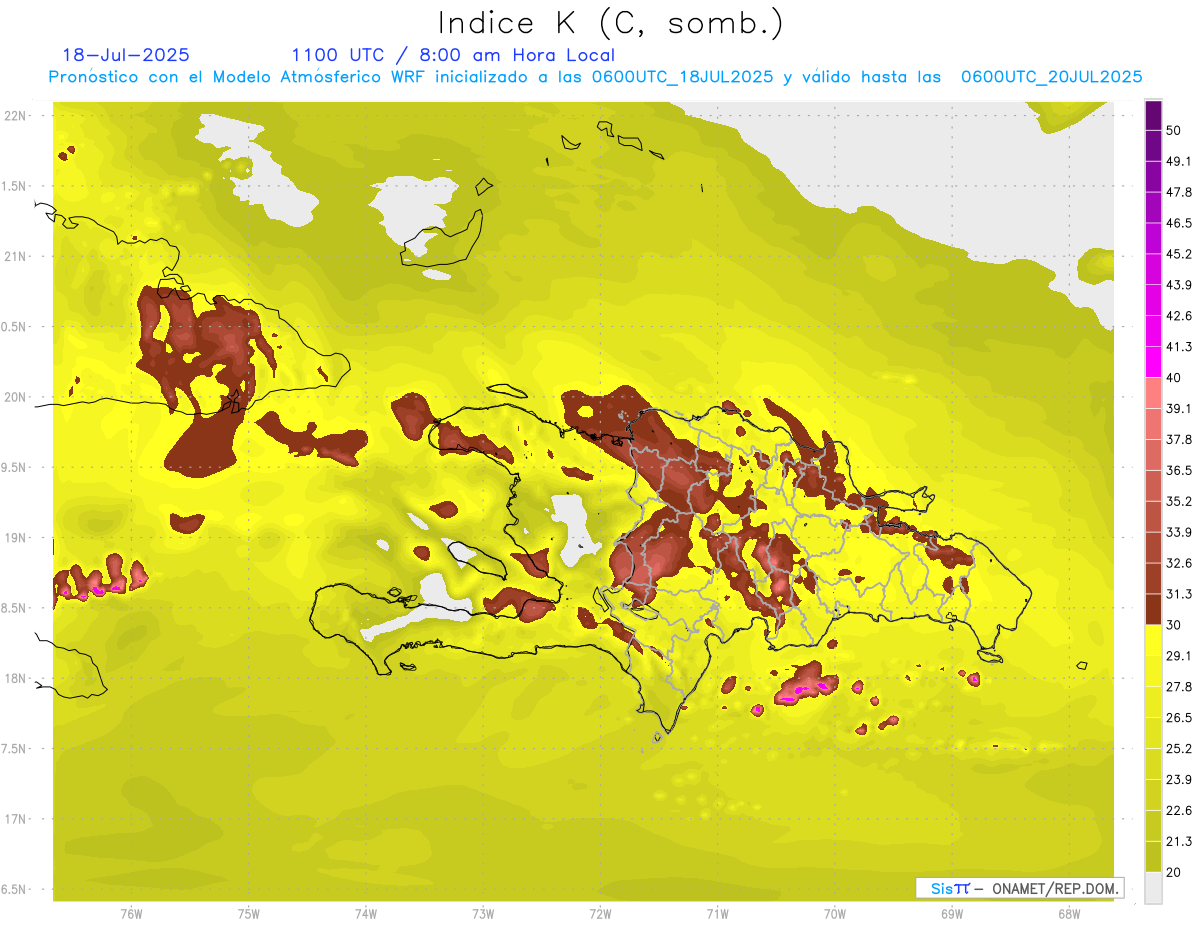Click the '37.8' colorbar label

pyautogui.click(x=1180, y=439)
